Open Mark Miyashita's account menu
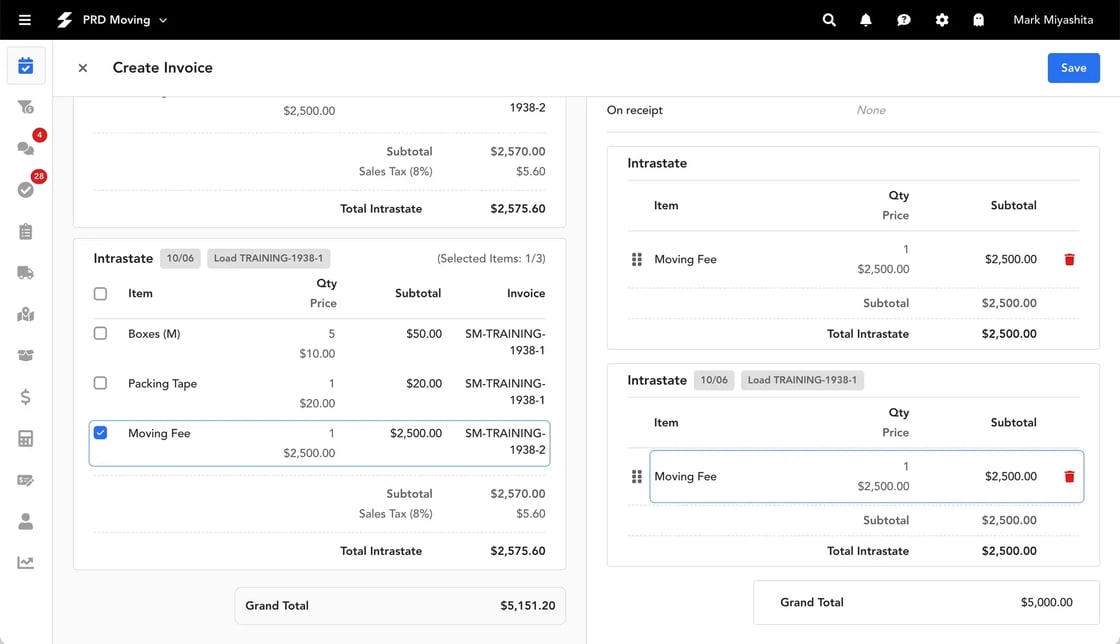 click(x=1052, y=19)
